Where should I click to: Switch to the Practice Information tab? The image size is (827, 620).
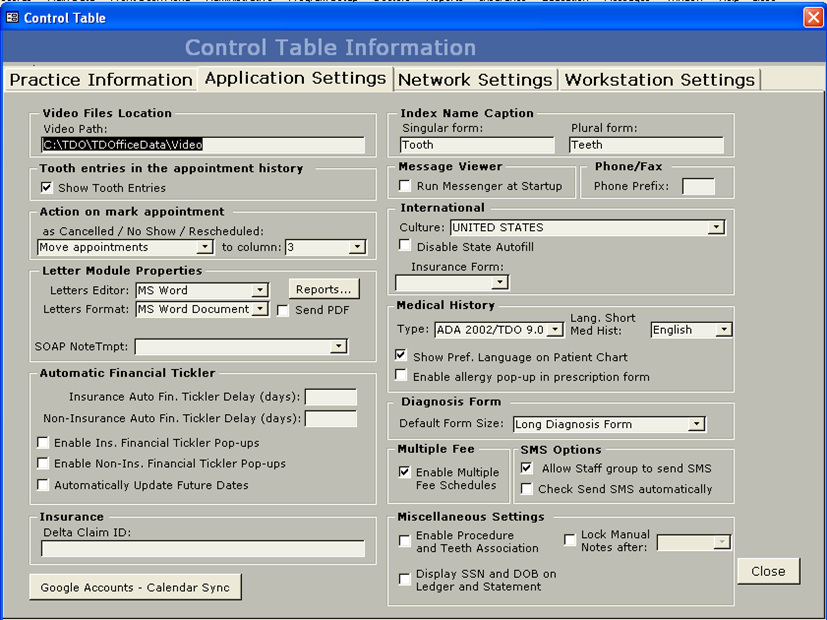pyautogui.click(x=101, y=80)
